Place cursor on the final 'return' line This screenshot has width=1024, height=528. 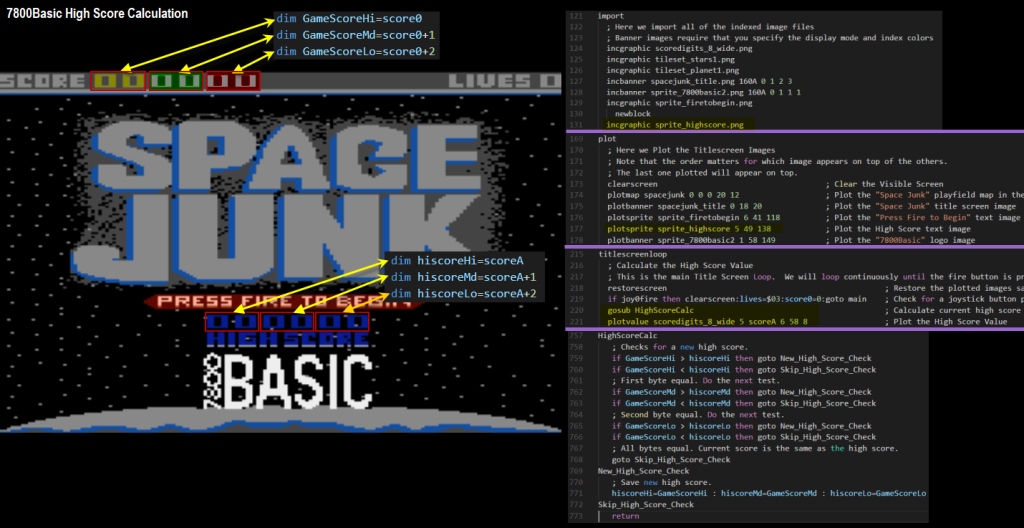[625, 517]
